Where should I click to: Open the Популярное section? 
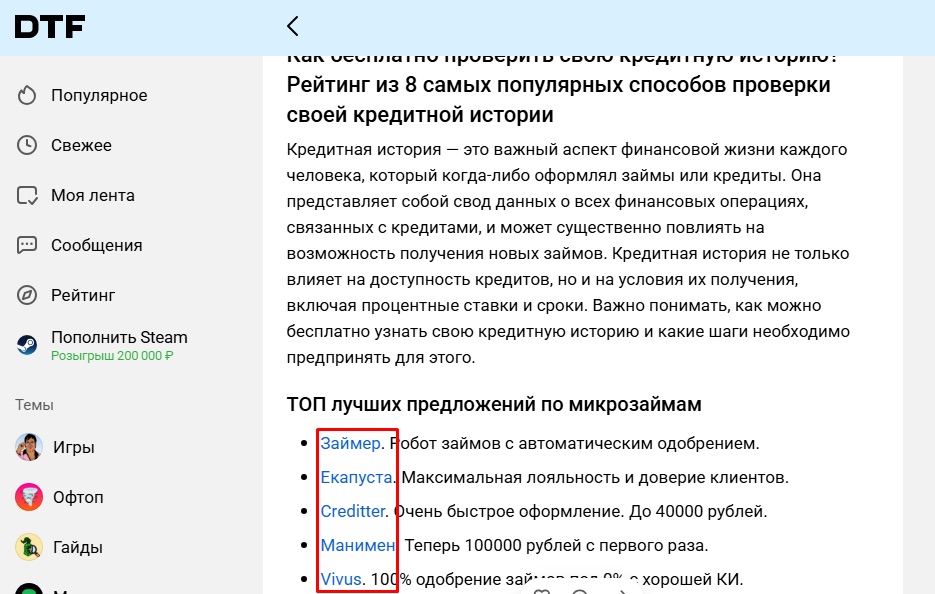(99, 95)
